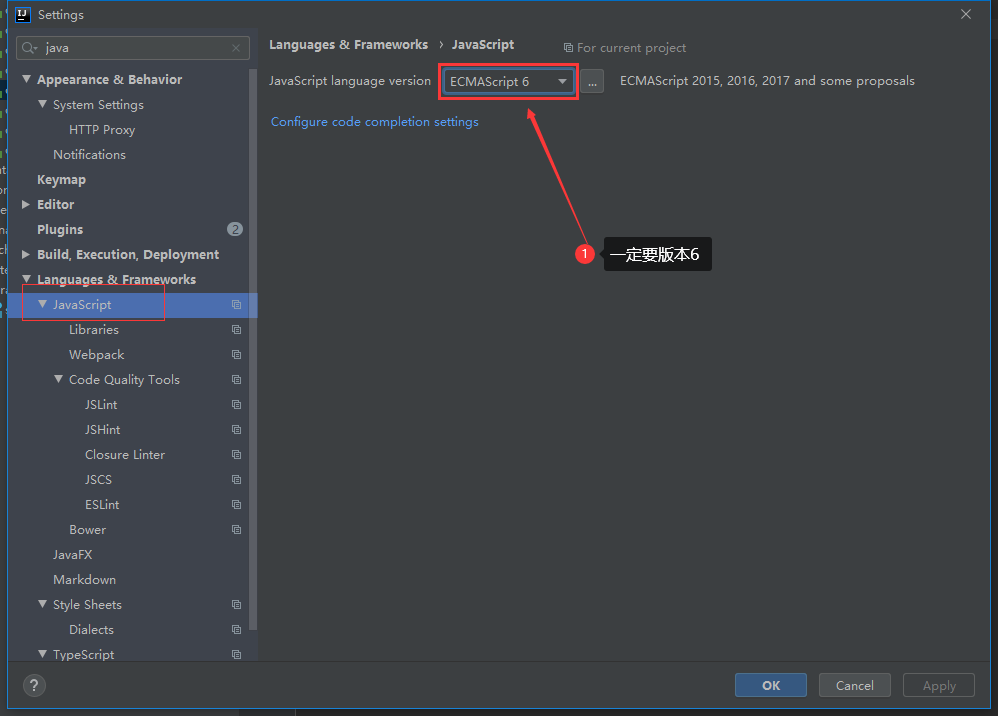
Task: Select Dialects under Style Sheets
Action: [x=91, y=629]
